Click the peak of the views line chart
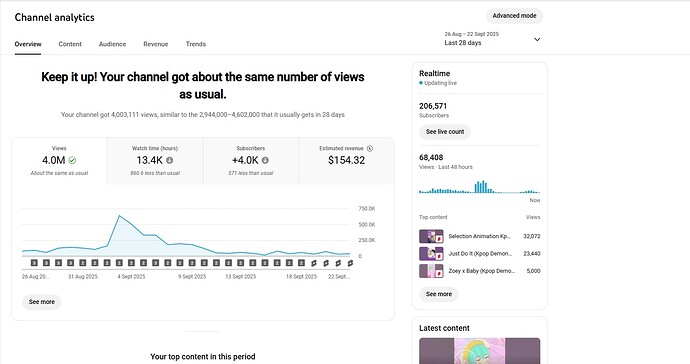Viewport: 690px width, 364px height. tap(119, 216)
